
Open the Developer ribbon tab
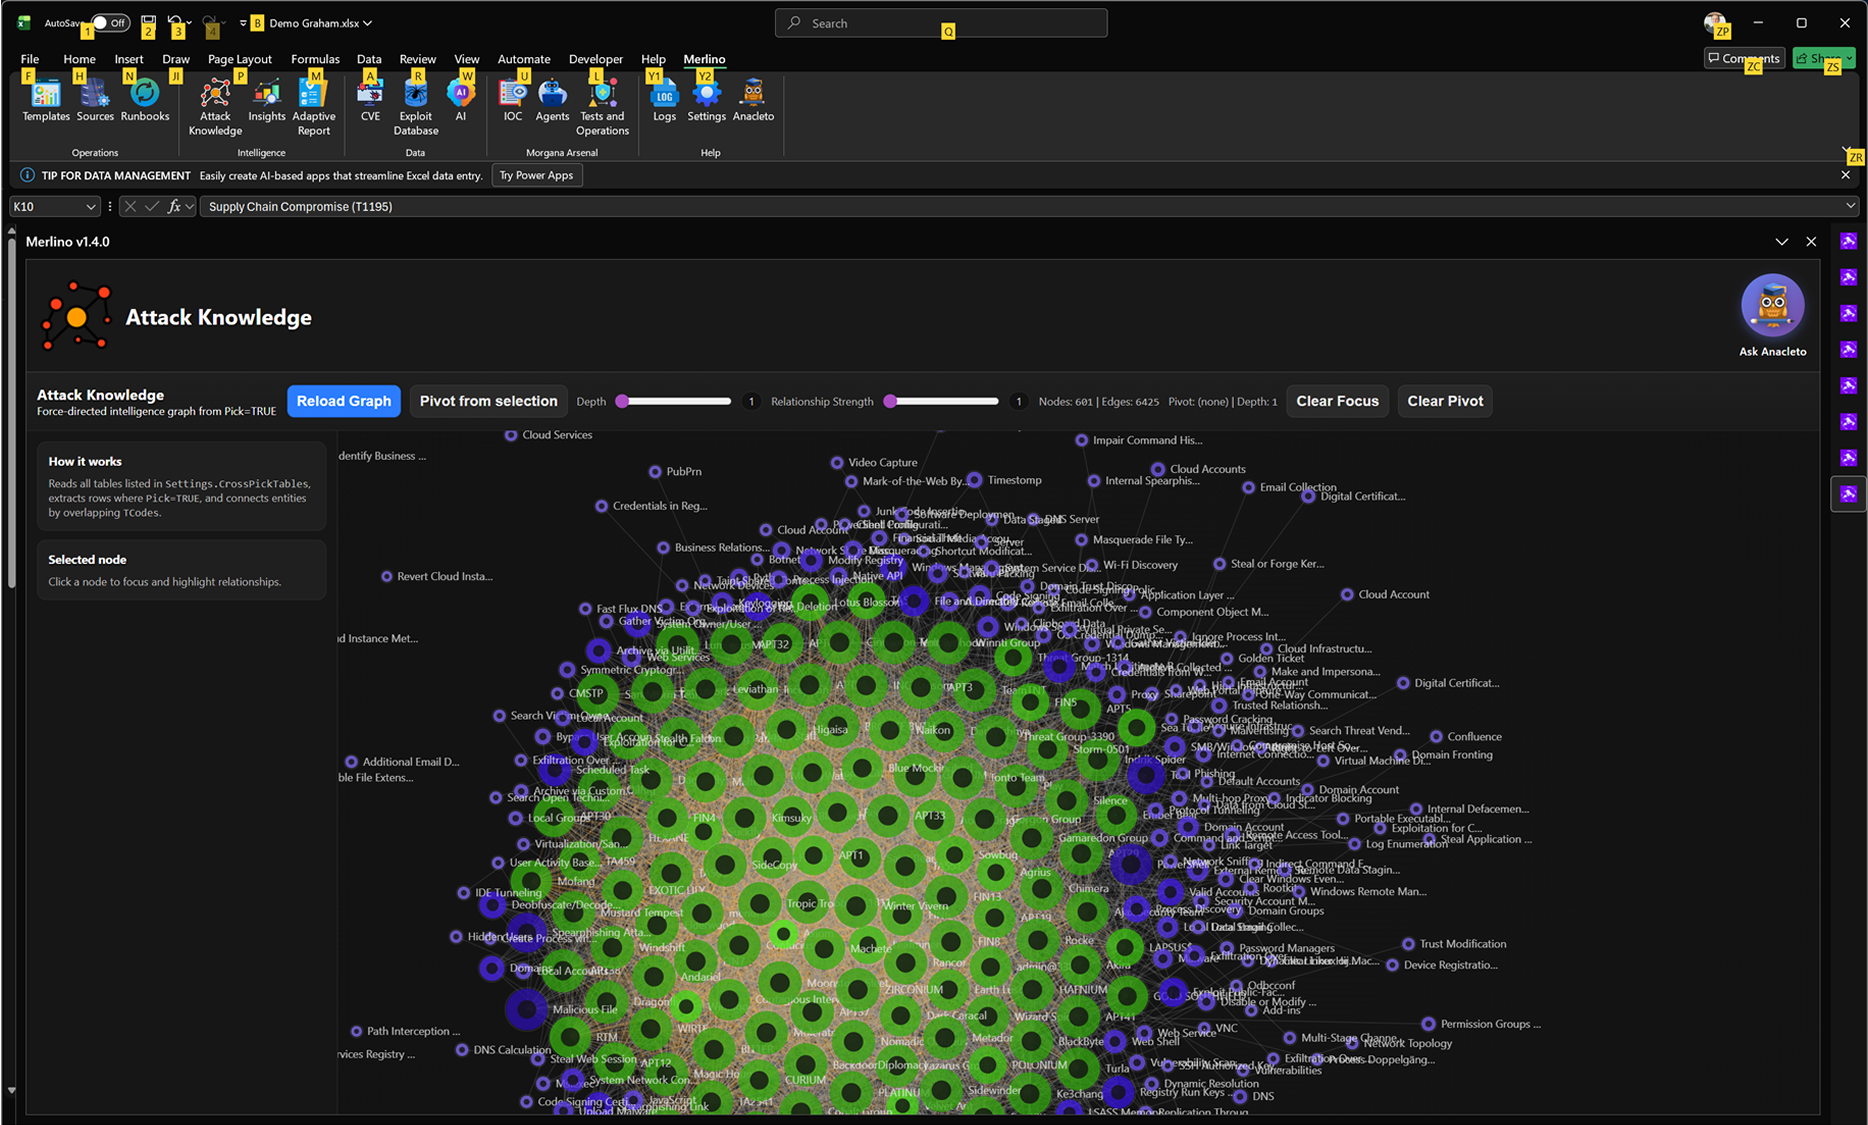point(595,59)
